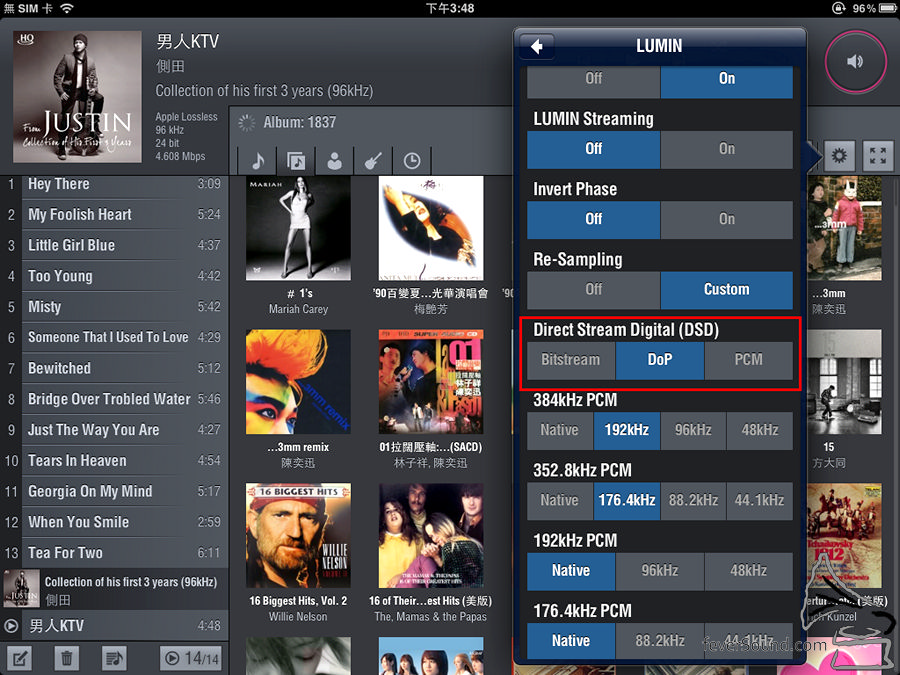Set 192kHz PCM to 48kHz
This screenshot has width=900, height=675.
click(748, 571)
